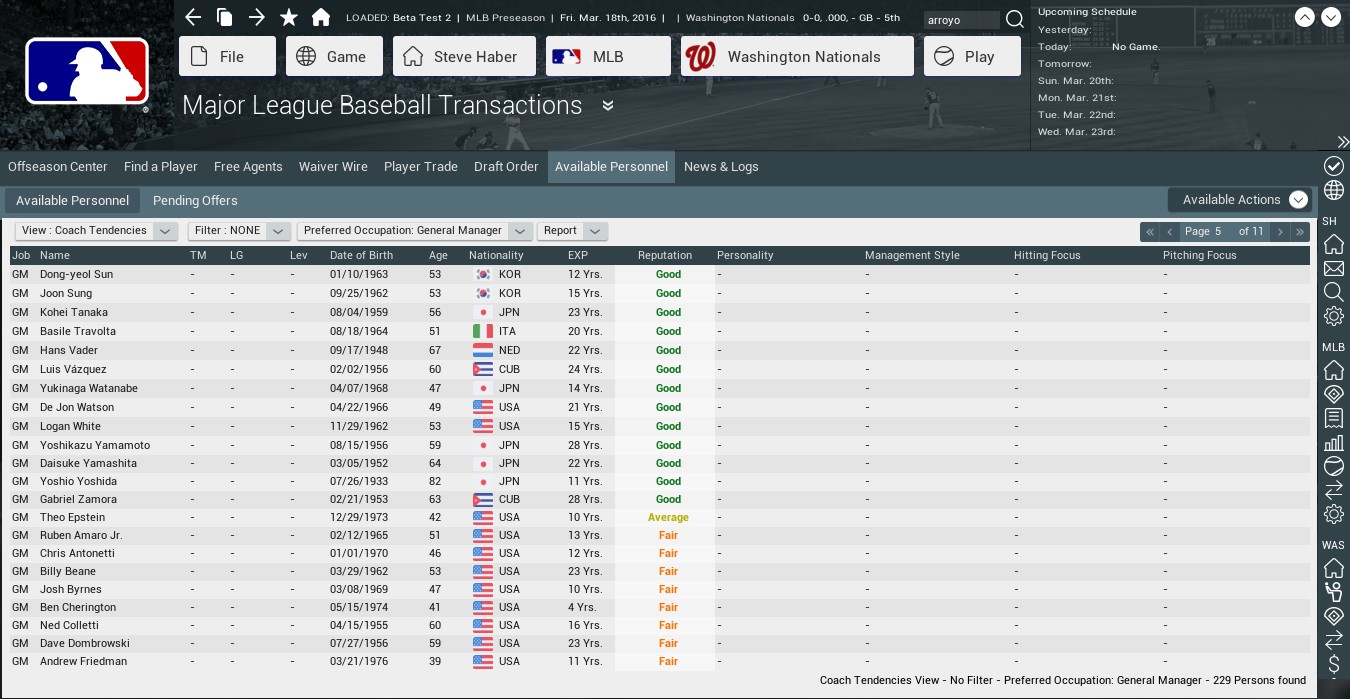Open the Pending Offers tab

pos(195,201)
